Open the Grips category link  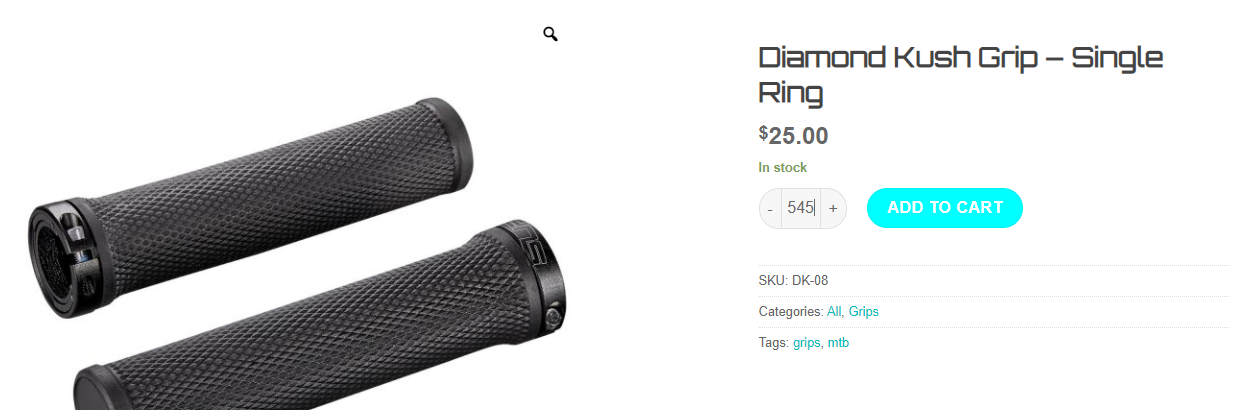point(864,312)
